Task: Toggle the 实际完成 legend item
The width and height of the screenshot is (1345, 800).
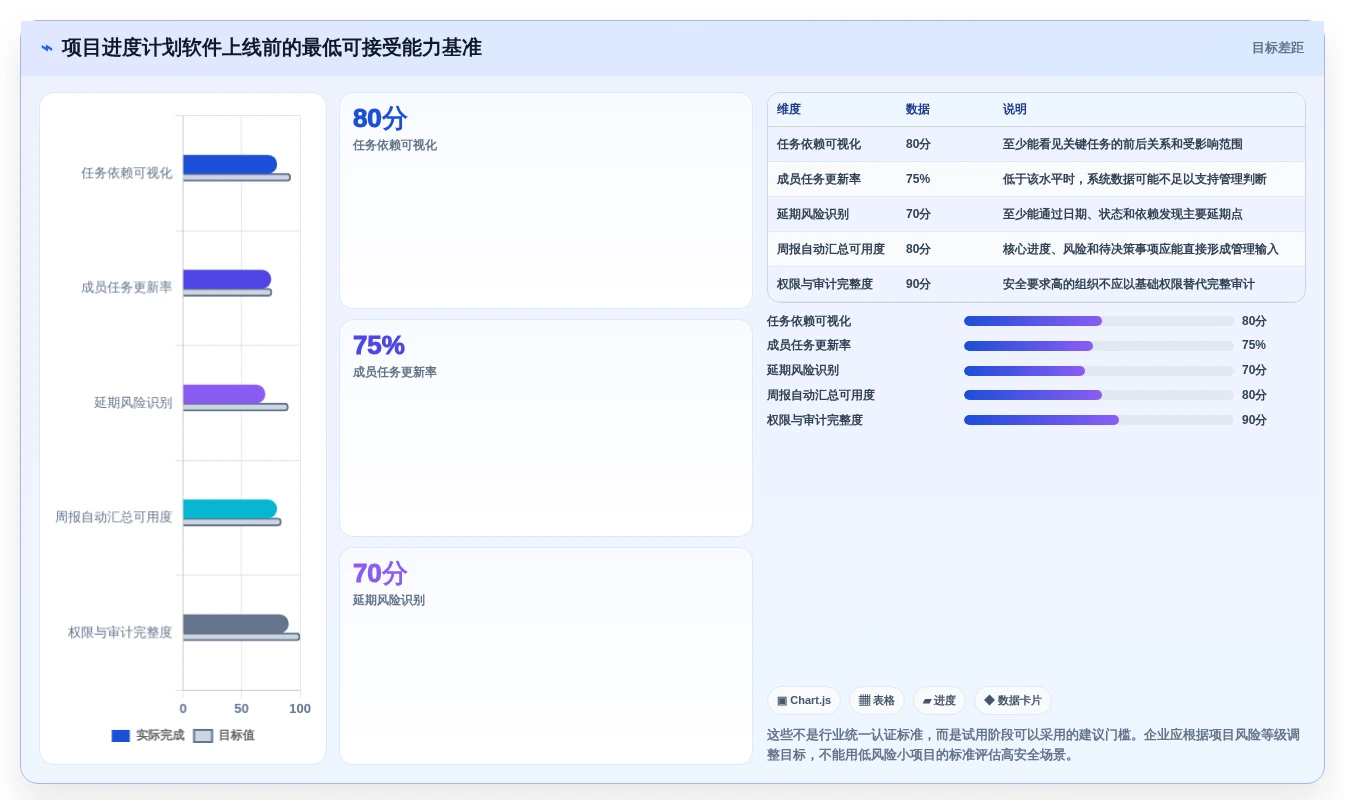Action: click(x=148, y=735)
